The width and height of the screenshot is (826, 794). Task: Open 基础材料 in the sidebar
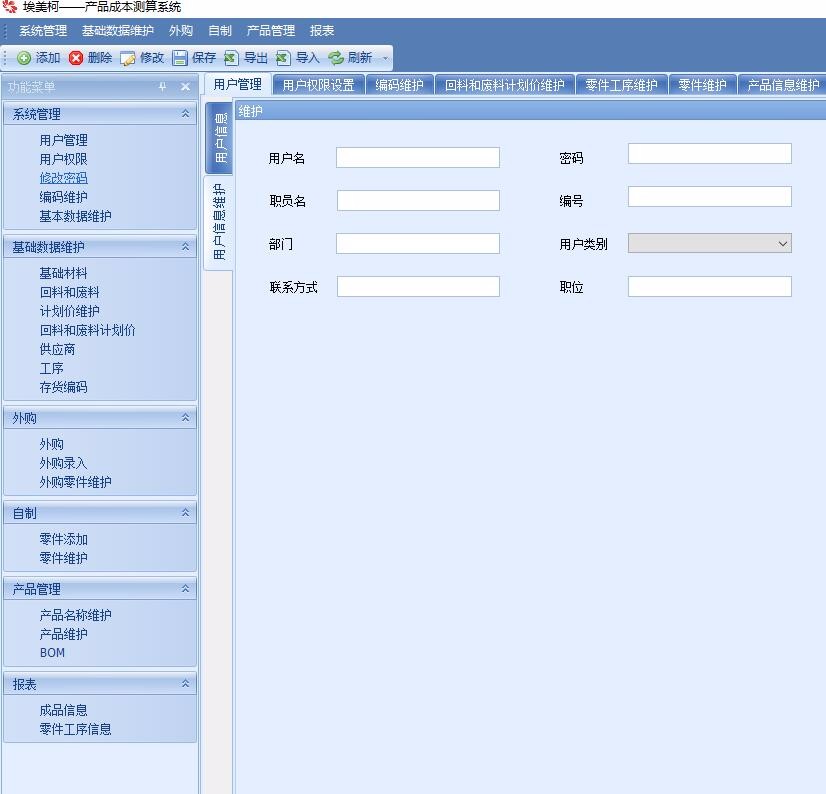point(63,273)
